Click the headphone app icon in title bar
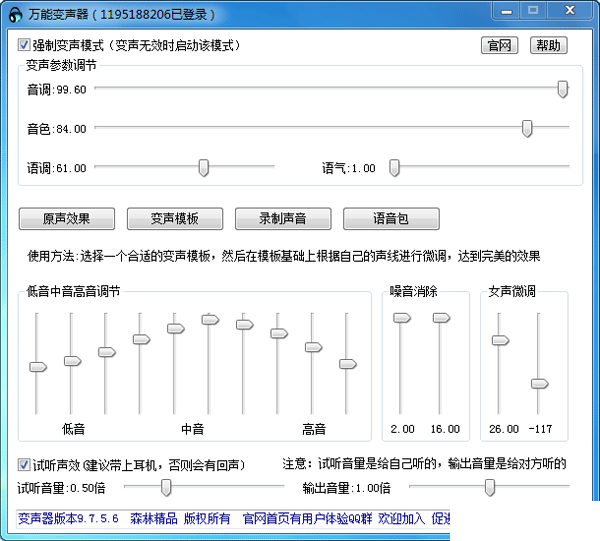The image size is (600, 541). coord(15,15)
